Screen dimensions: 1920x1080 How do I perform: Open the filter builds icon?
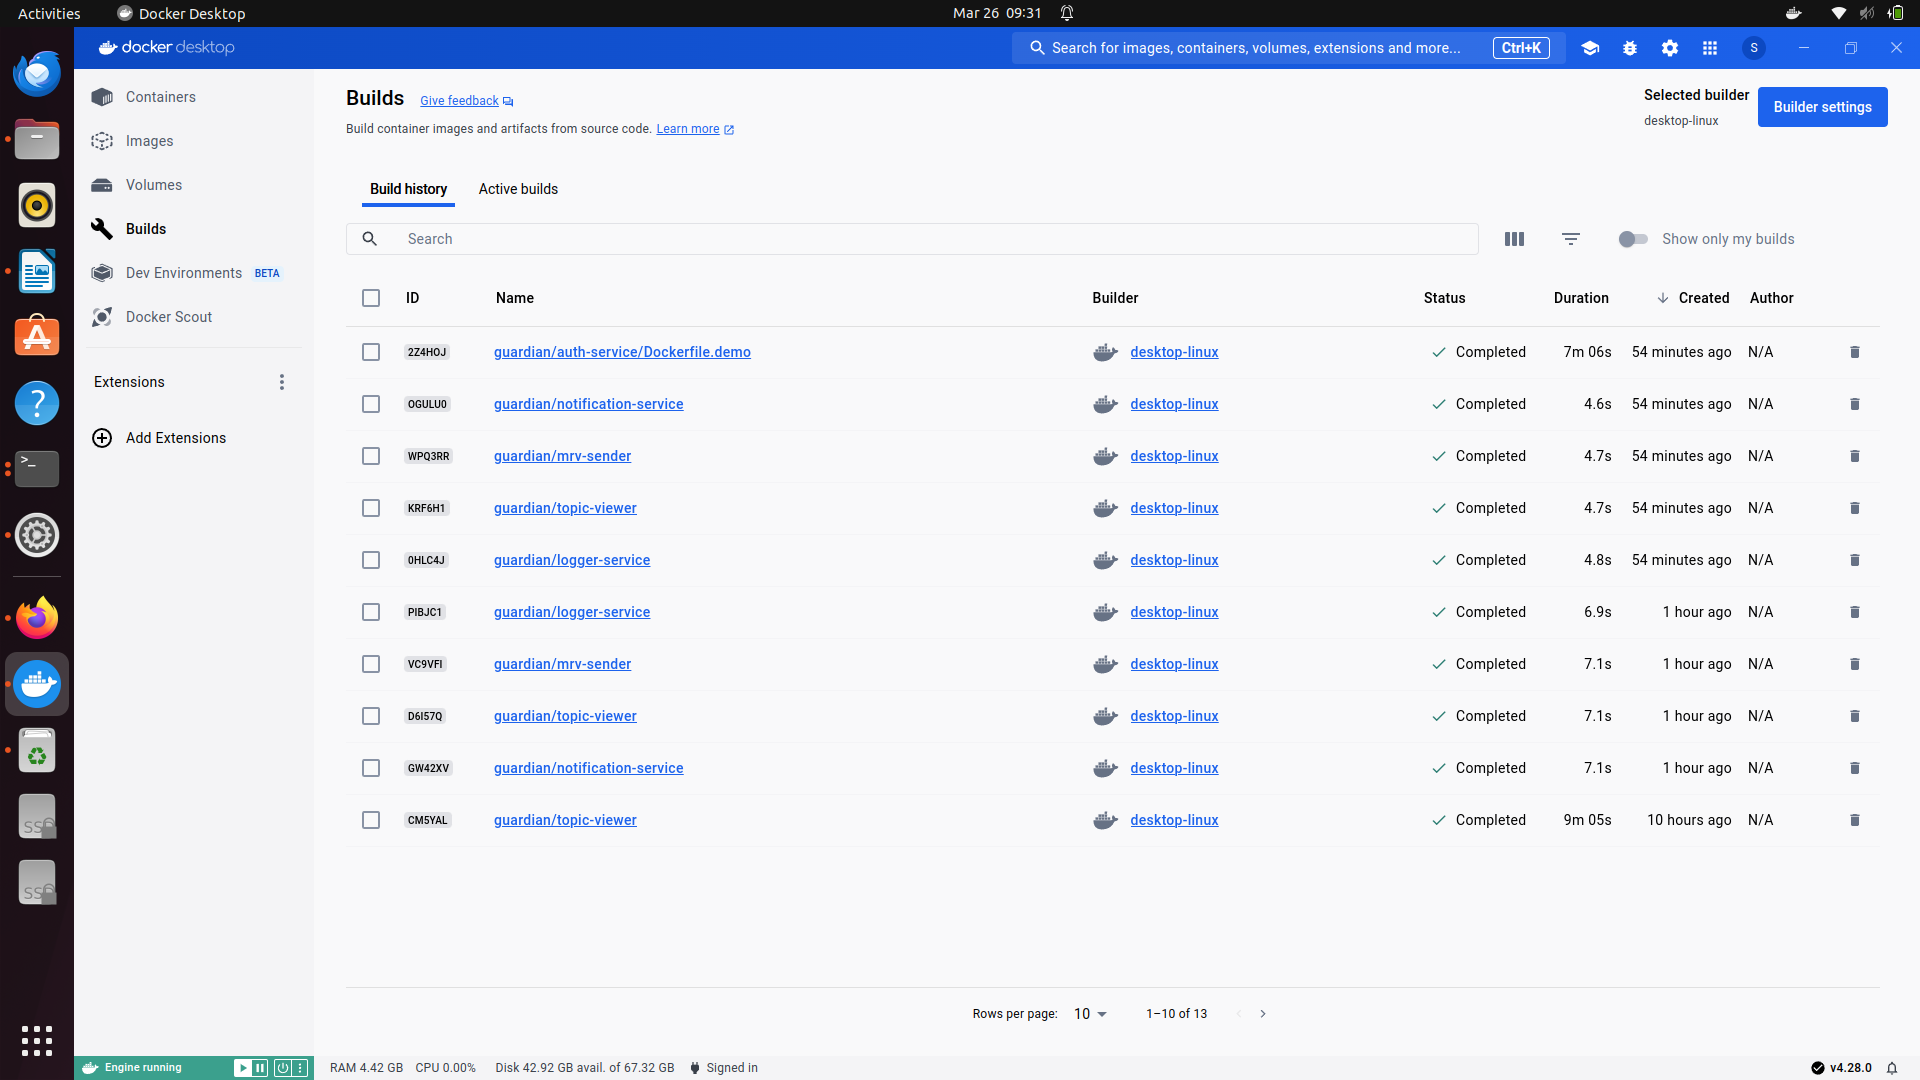tap(1570, 239)
